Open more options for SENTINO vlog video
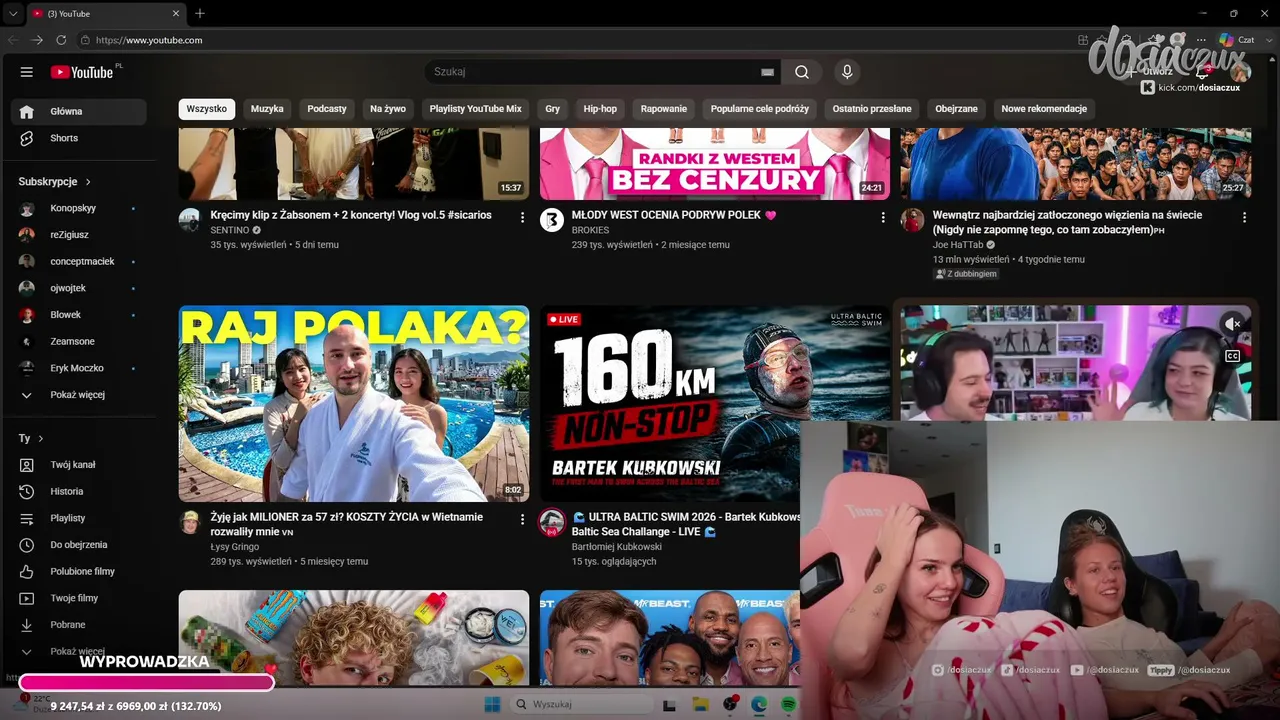Image resolution: width=1280 pixels, height=720 pixels. point(522,217)
